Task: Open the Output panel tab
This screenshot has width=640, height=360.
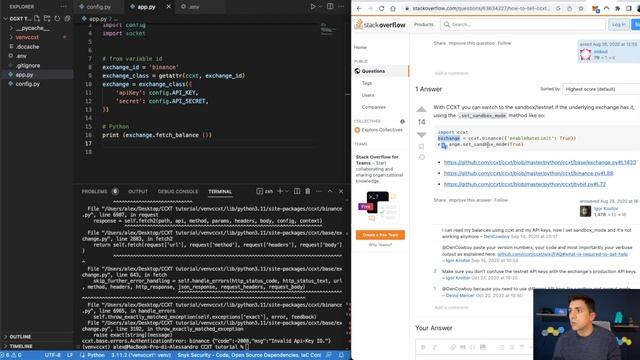Action: pyautogui.click(x=138, y=191)
